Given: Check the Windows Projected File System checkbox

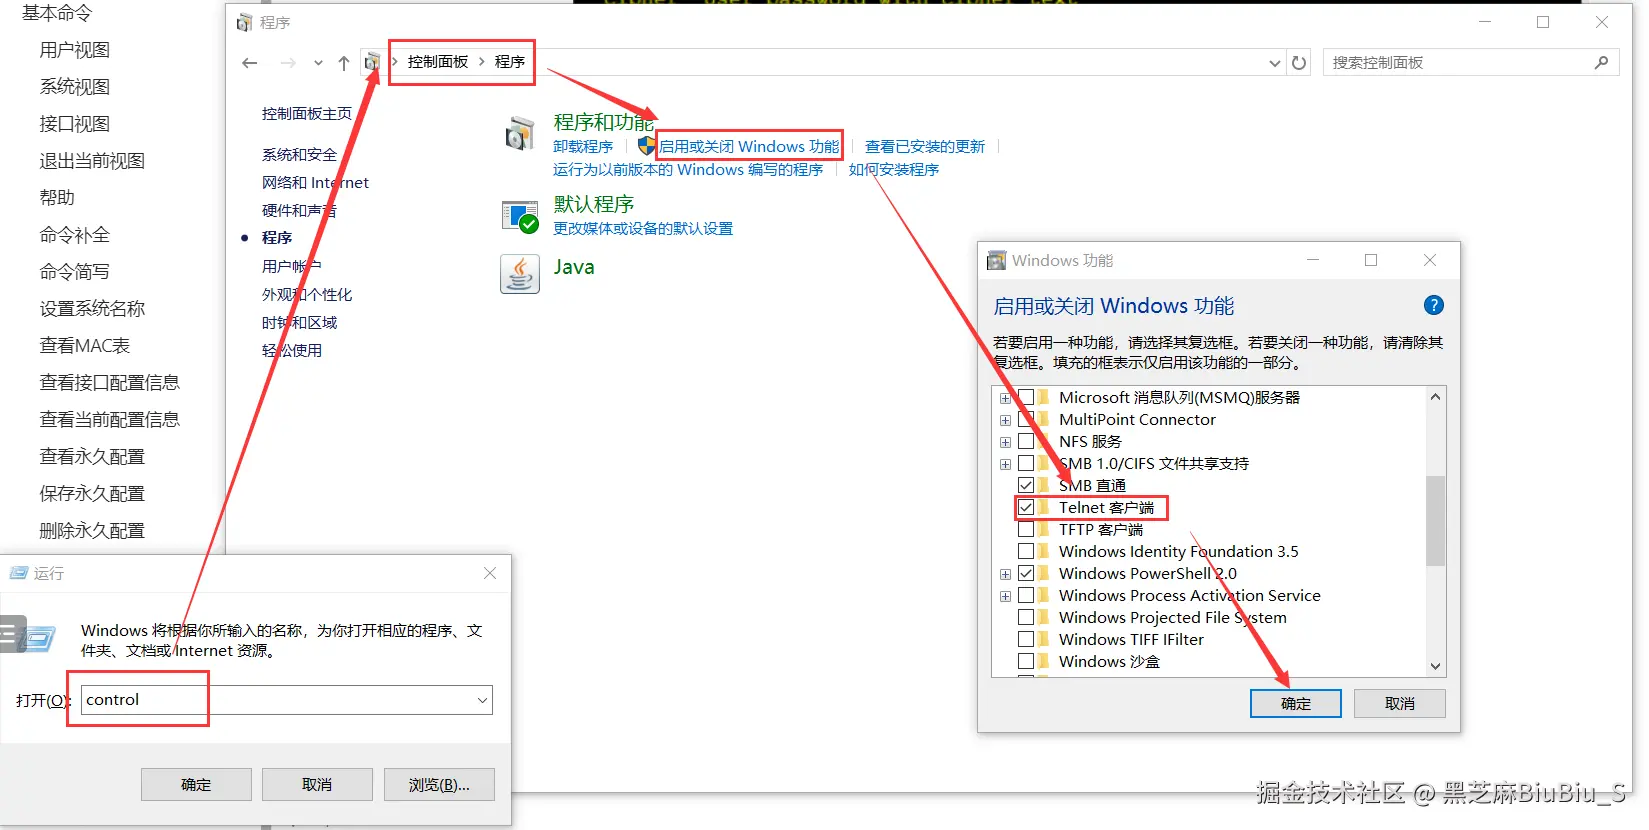Looking at the screenshot, I should click(1026, 617).
